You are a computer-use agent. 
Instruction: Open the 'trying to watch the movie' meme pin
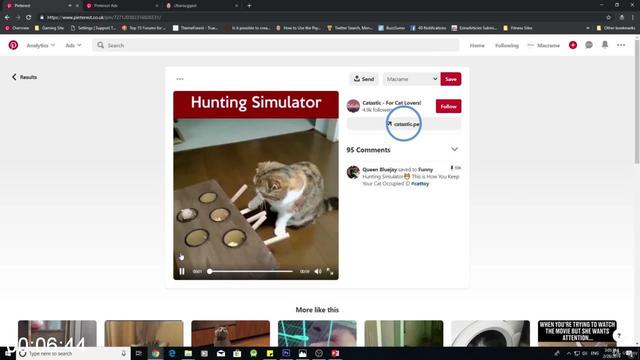(x=577, y=333)
